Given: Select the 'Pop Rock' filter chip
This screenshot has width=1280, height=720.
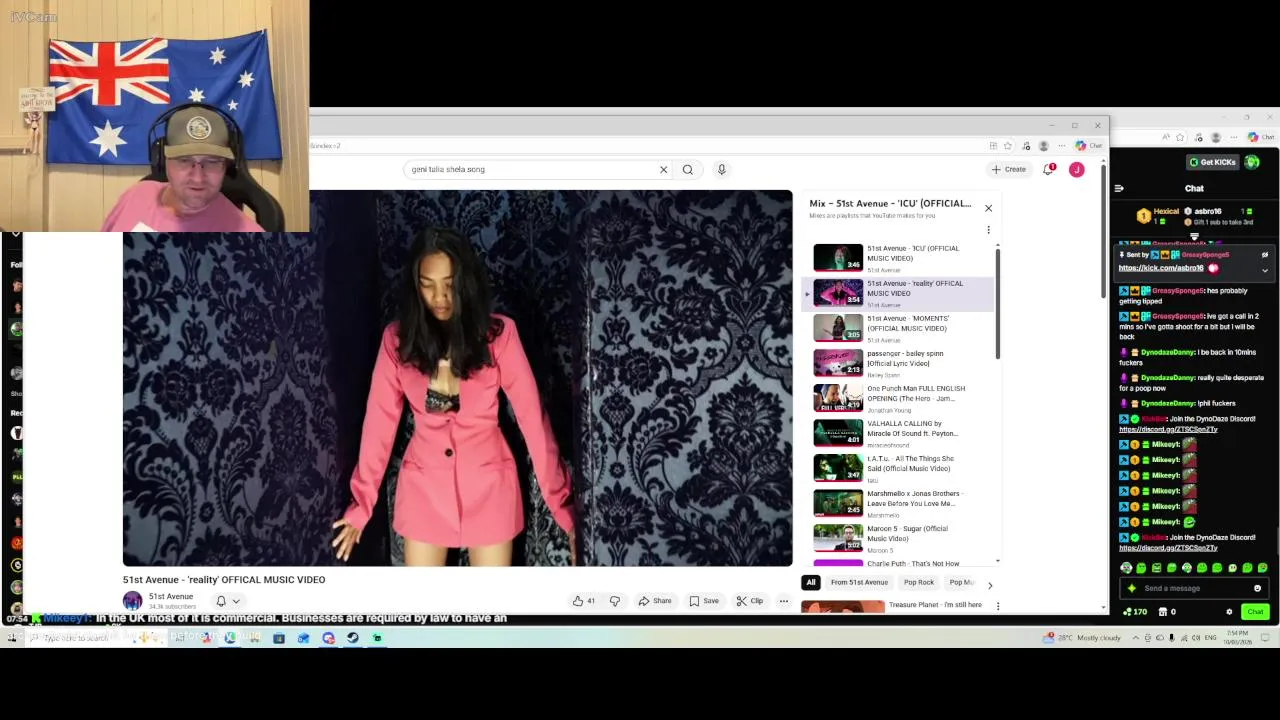Looking at the screenshot, I should pos(919,582).
